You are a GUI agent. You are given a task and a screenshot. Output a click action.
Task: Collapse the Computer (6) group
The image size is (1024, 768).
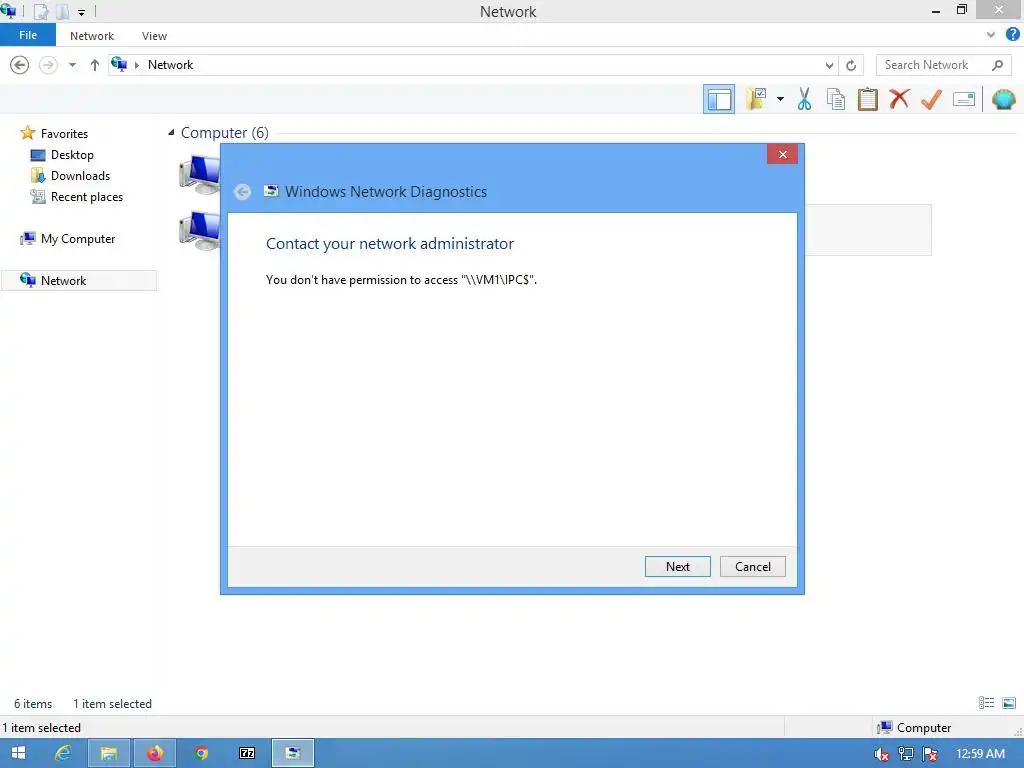pos(171,133)
